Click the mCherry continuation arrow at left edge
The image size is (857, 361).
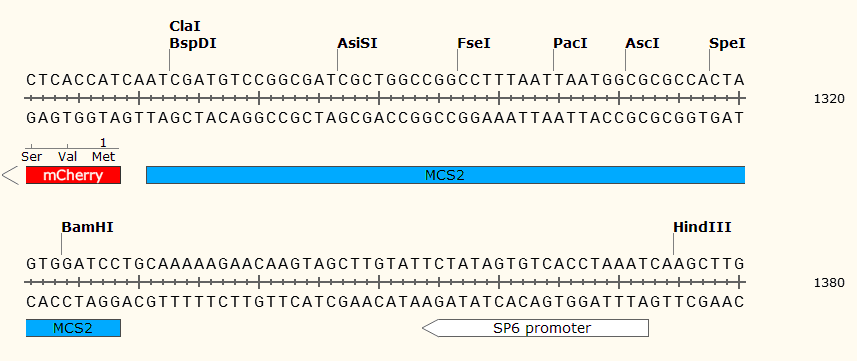(10, 176)
